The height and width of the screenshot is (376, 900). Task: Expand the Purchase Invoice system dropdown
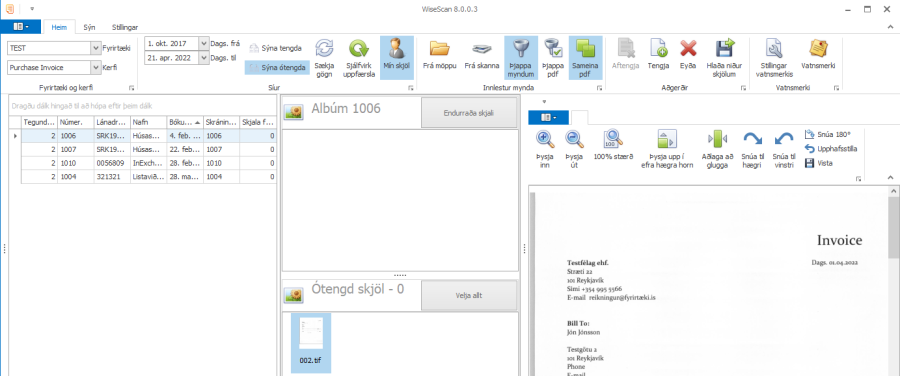(96, 68)
